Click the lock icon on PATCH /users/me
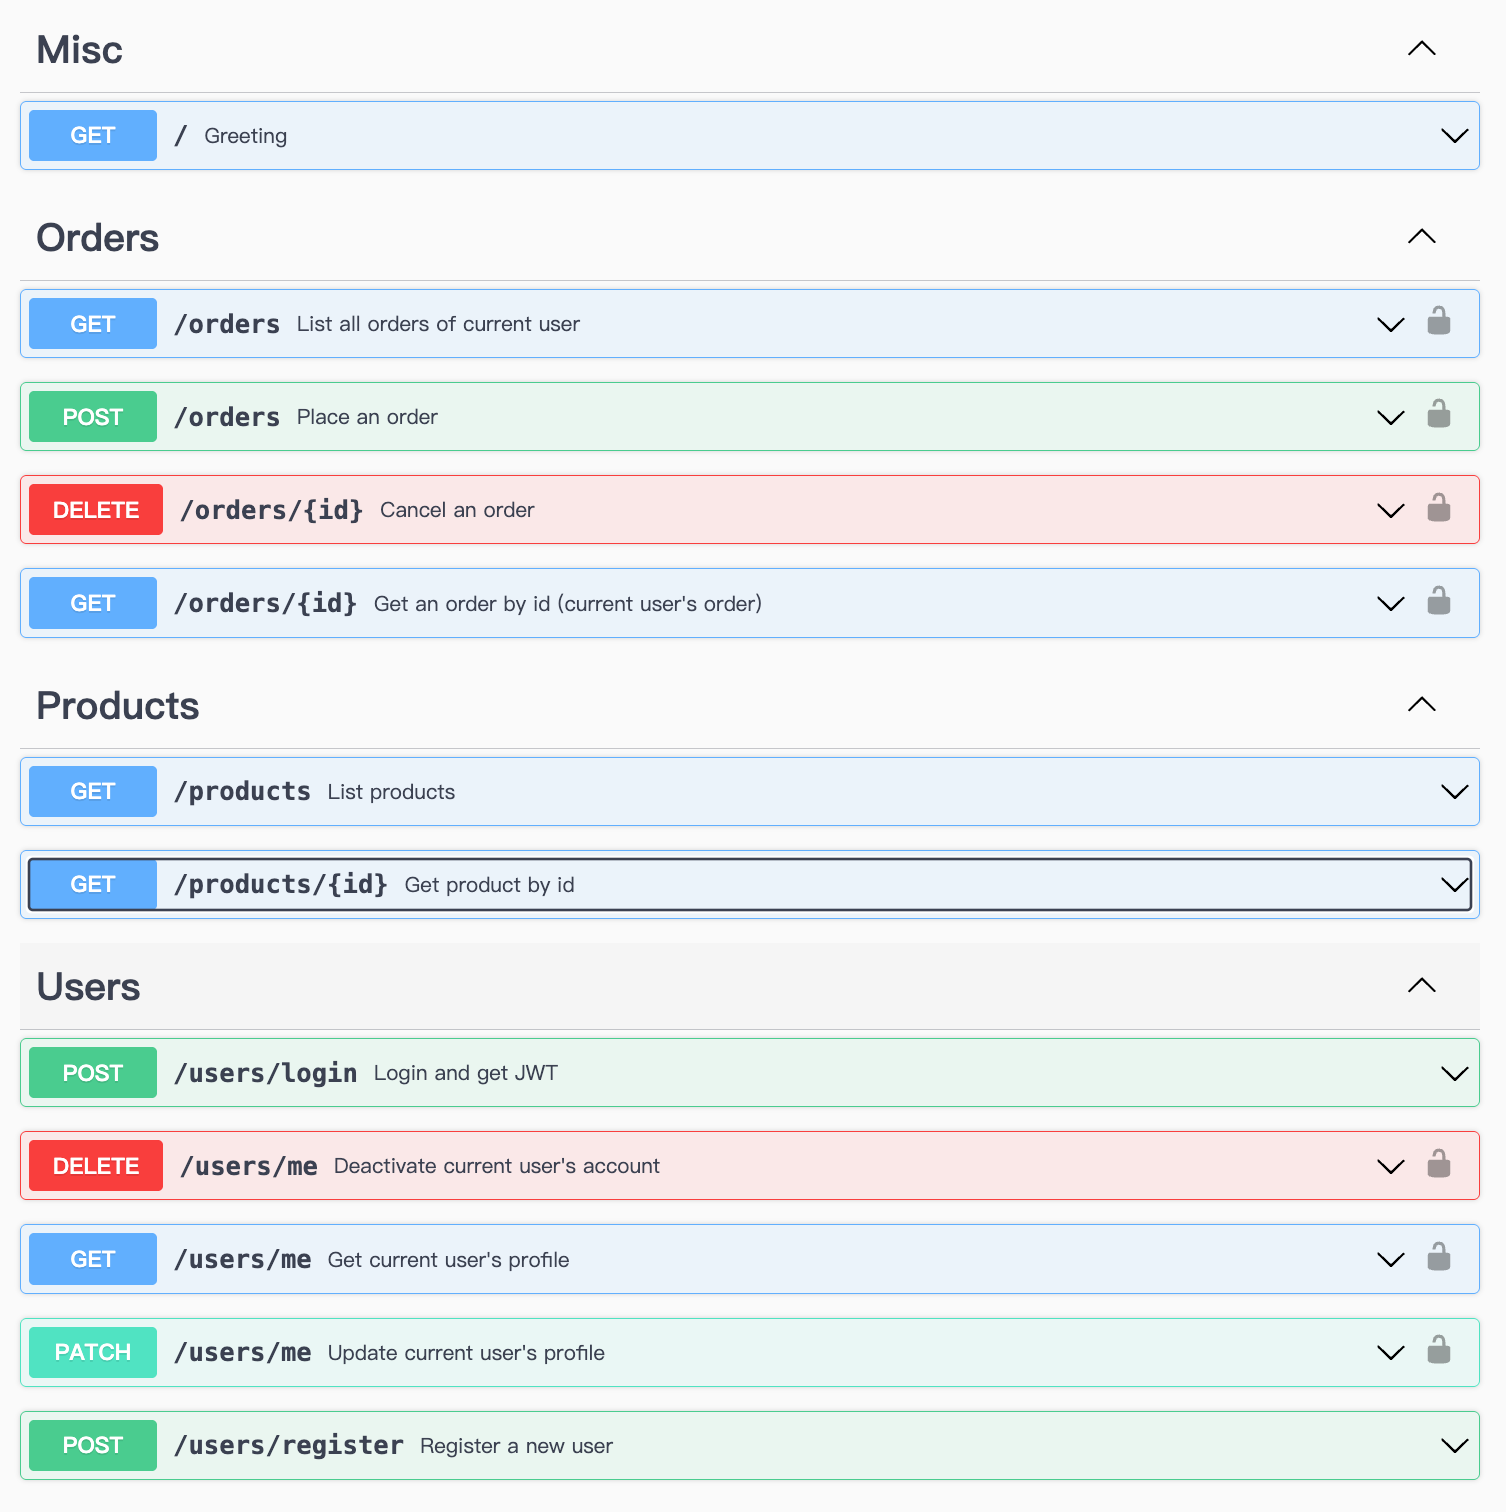The width and height of the screenshot is (1506, 1512). (x=1438, y=1350)
